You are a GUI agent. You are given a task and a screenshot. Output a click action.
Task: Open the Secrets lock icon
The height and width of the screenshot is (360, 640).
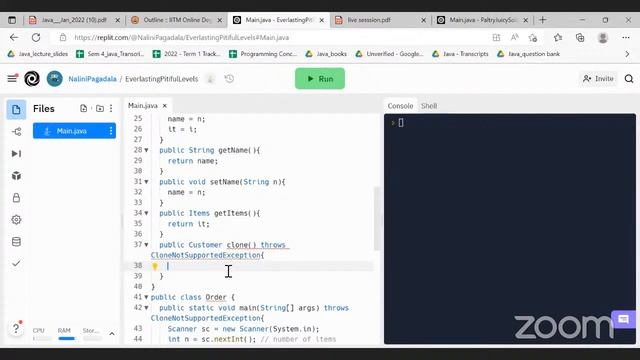16,198
